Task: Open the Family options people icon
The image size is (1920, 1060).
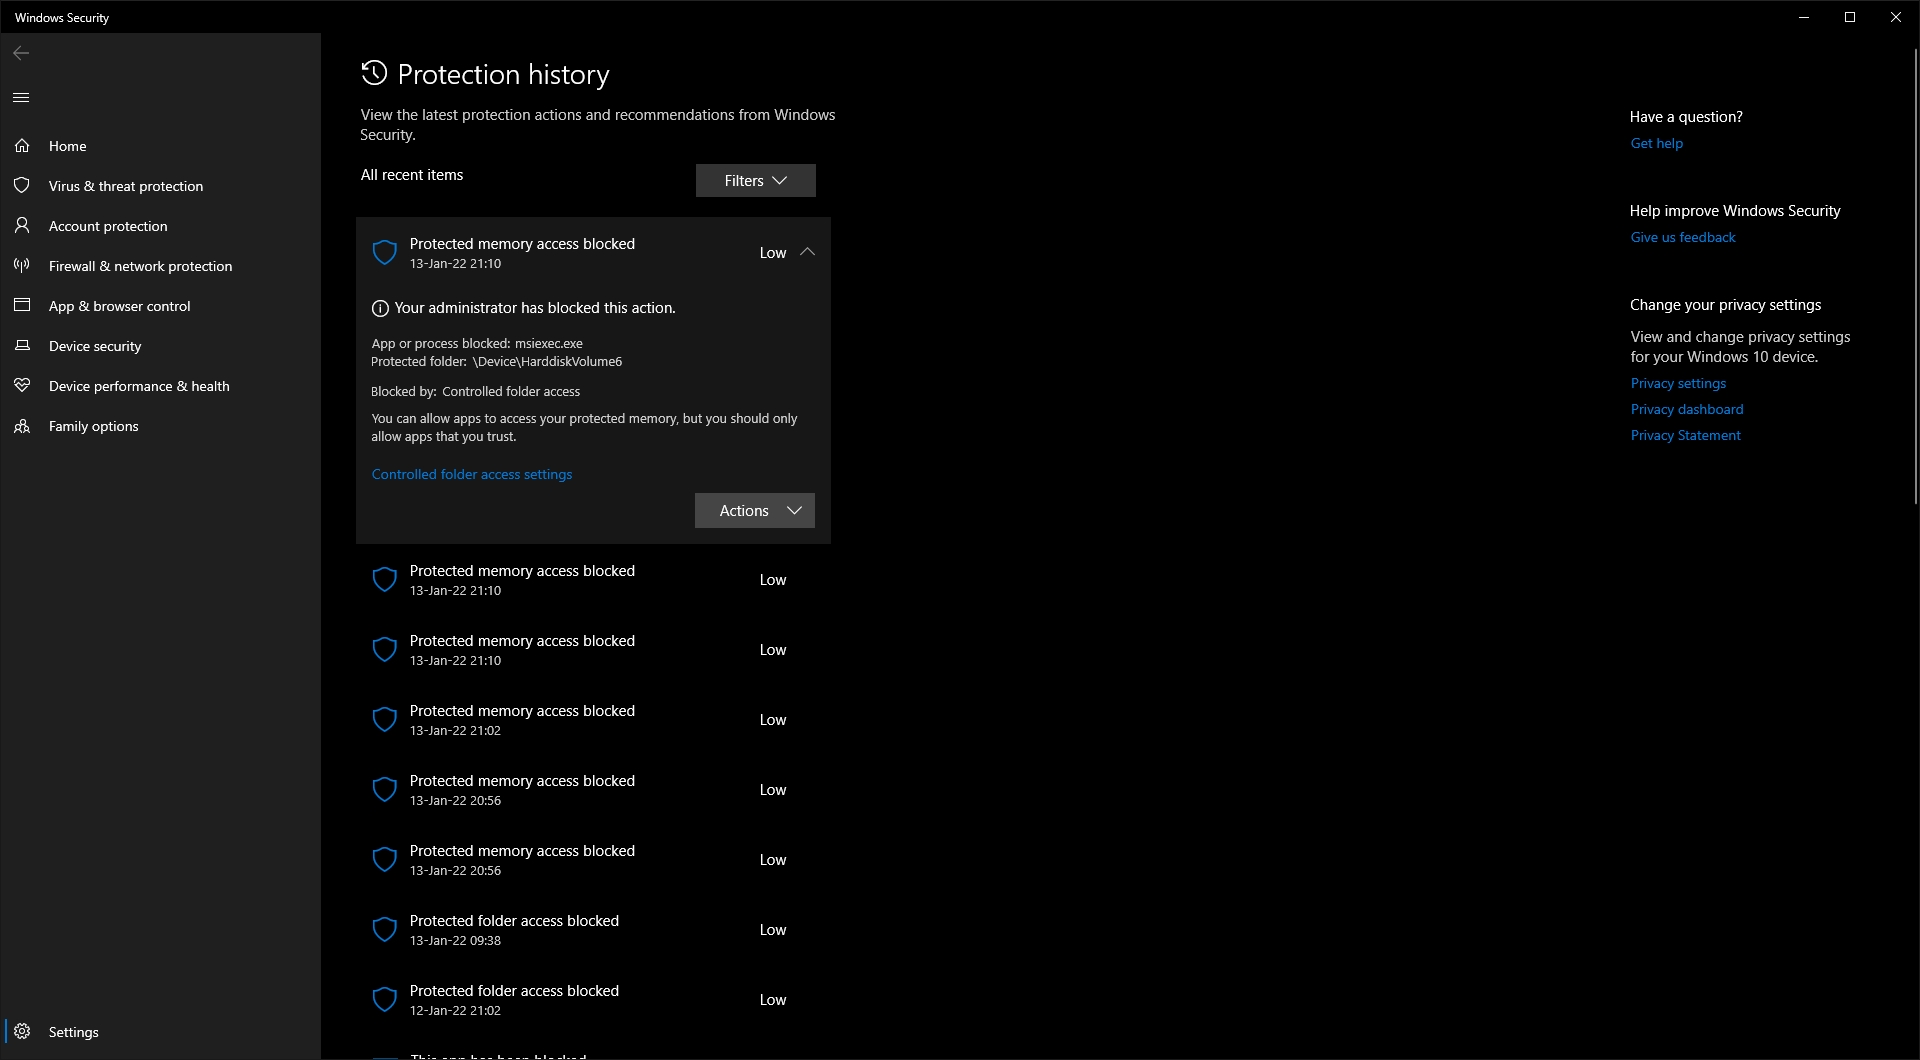Action: click(22, 426)
